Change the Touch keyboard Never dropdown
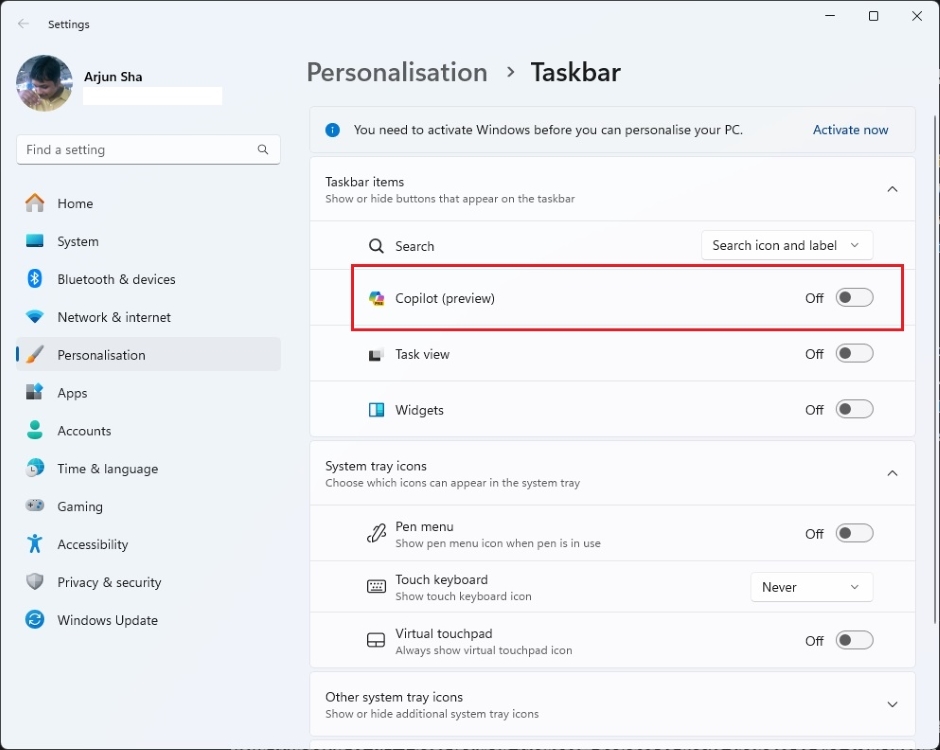The width and height of the screenshot is (940, 750). 811,587
